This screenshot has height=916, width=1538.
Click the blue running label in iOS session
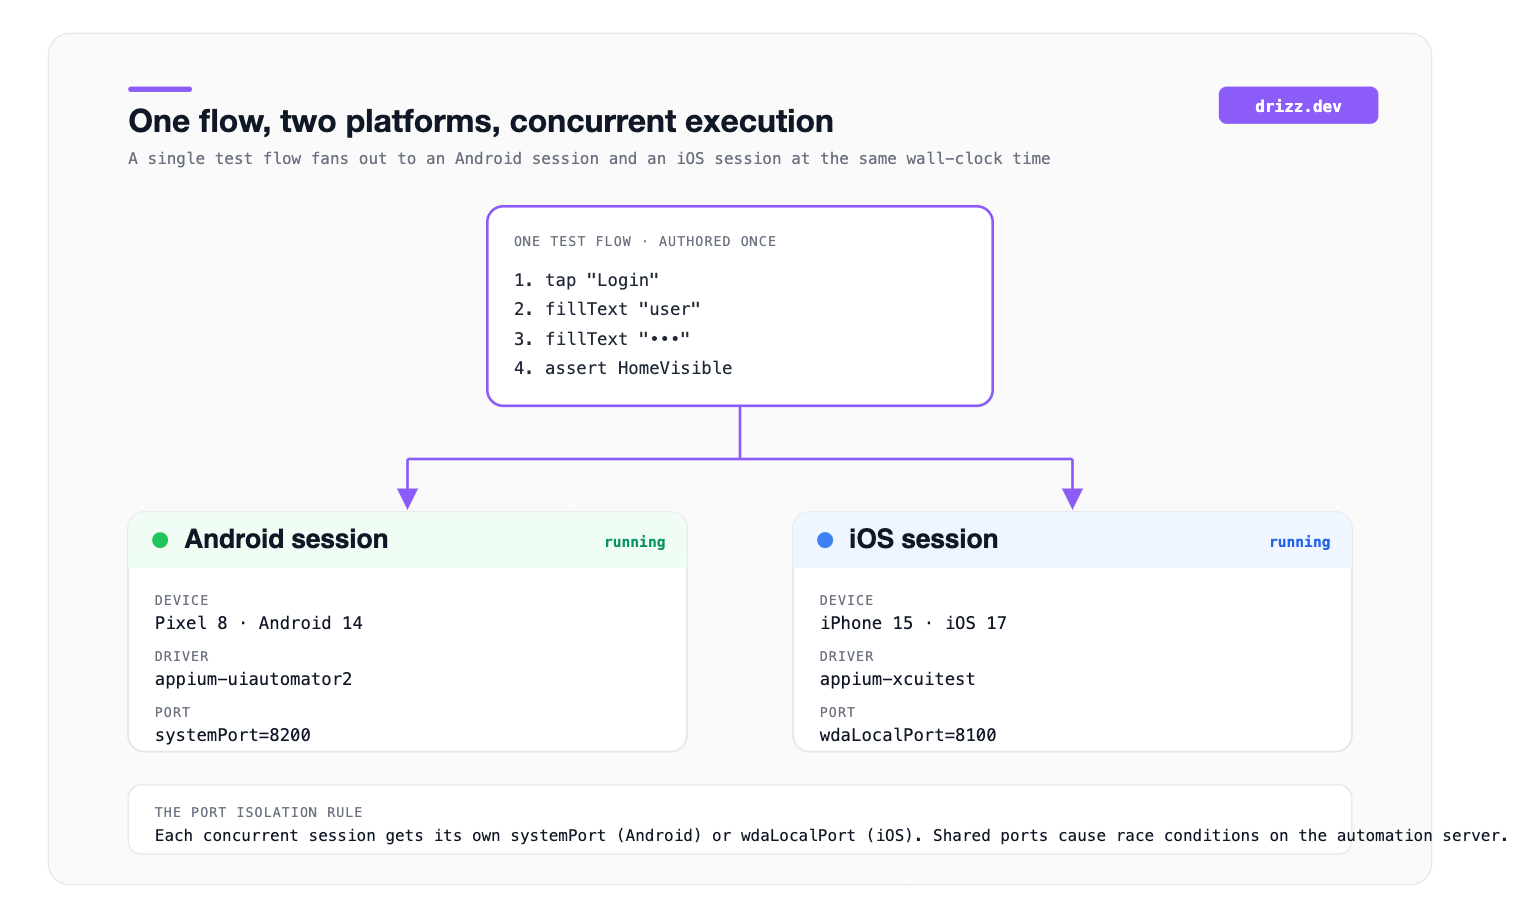click(x=1300, y=541)
